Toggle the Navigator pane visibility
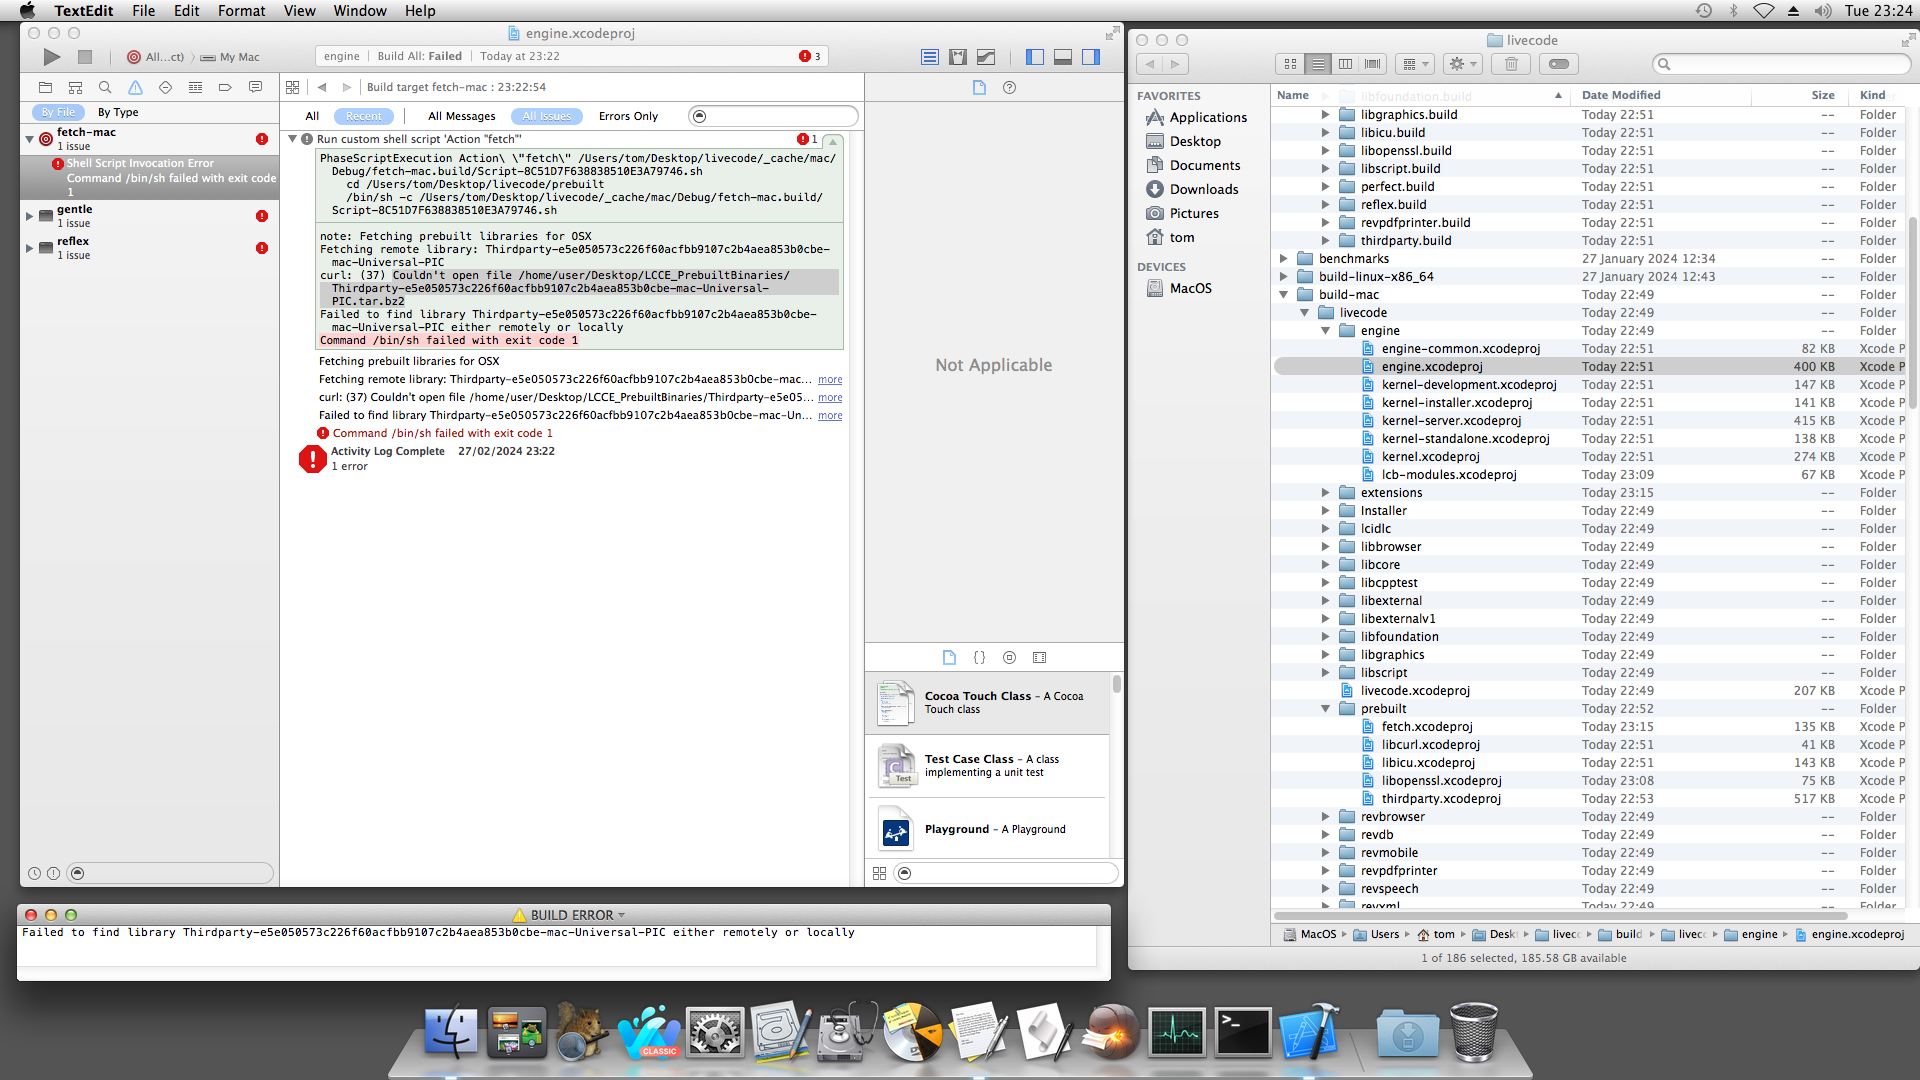Viewport: 1920px width, 1080px height. (1035, 57)
